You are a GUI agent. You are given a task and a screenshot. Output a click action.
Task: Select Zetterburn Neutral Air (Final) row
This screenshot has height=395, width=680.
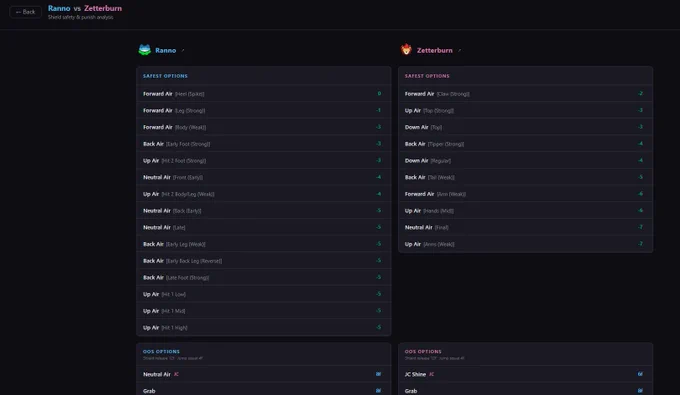526,227
